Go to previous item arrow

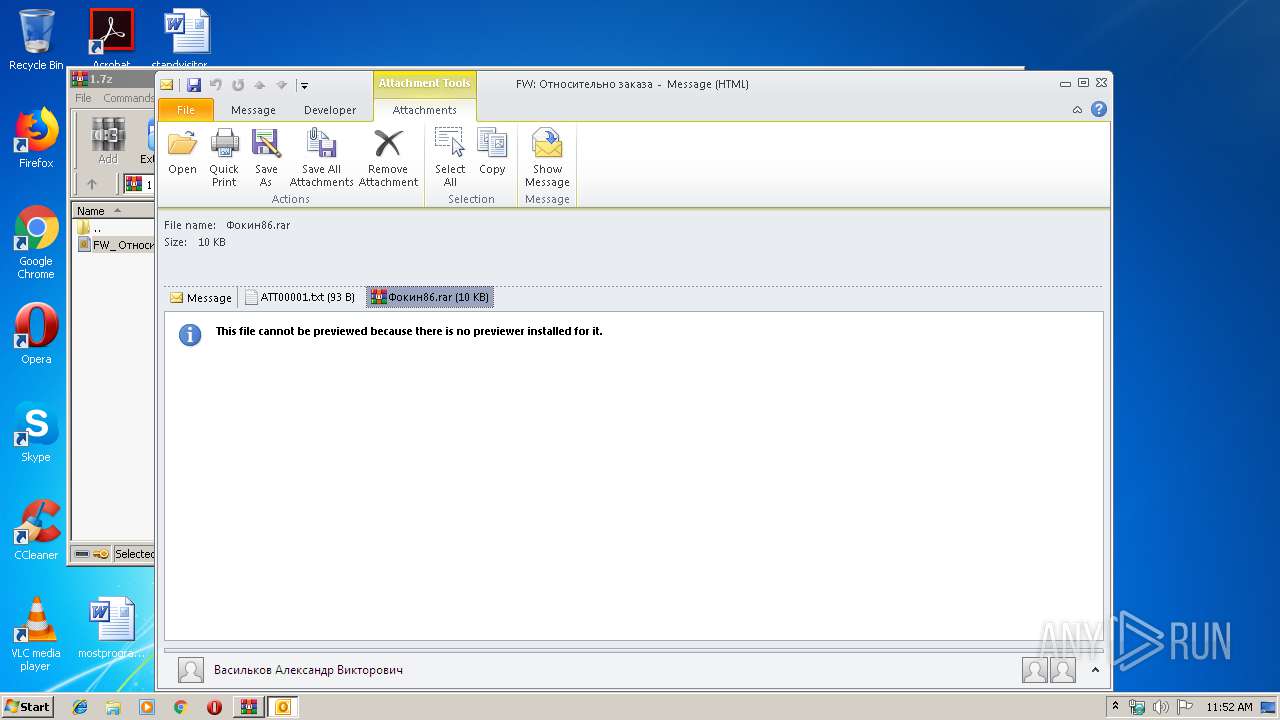tap(260, 85)
